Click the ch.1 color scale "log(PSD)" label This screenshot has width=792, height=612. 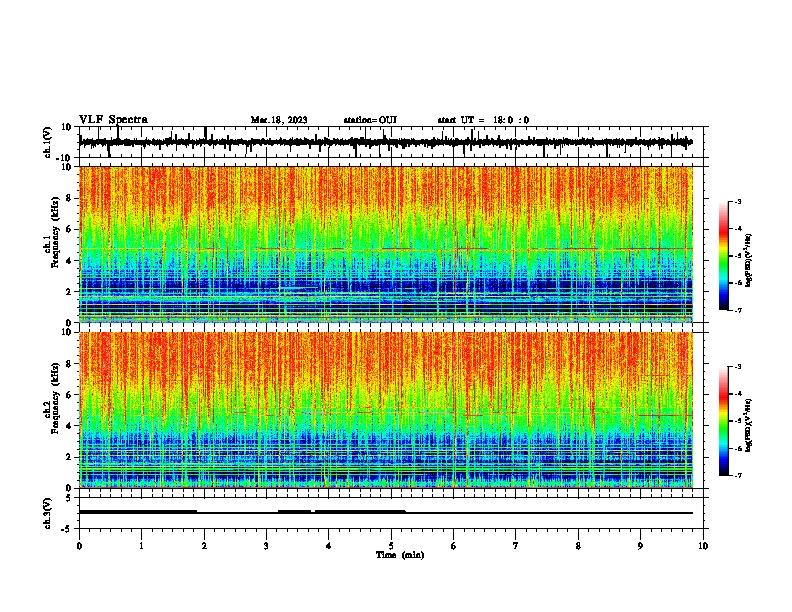[748, 261]
